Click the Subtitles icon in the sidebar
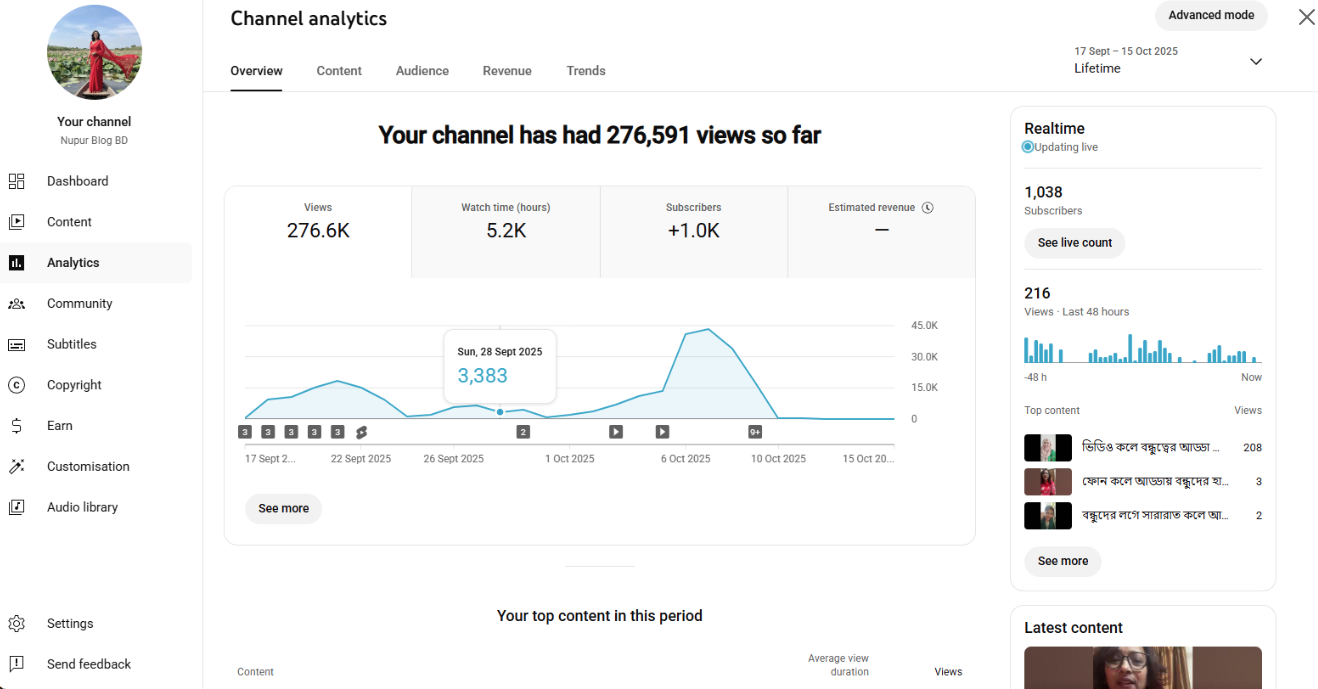 [x=16, y=344]
